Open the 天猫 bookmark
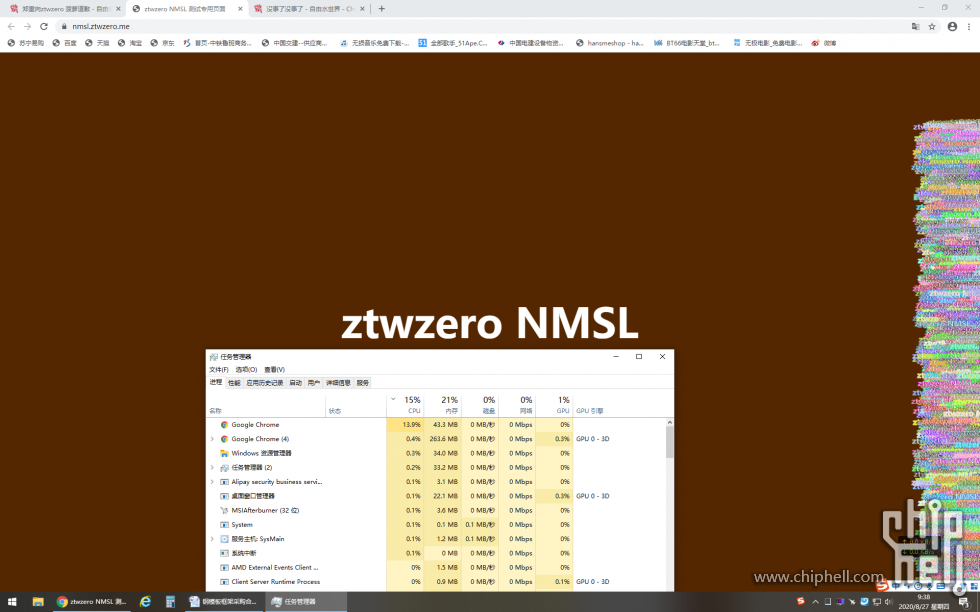980x612 pixels. (x=98, y=43)
